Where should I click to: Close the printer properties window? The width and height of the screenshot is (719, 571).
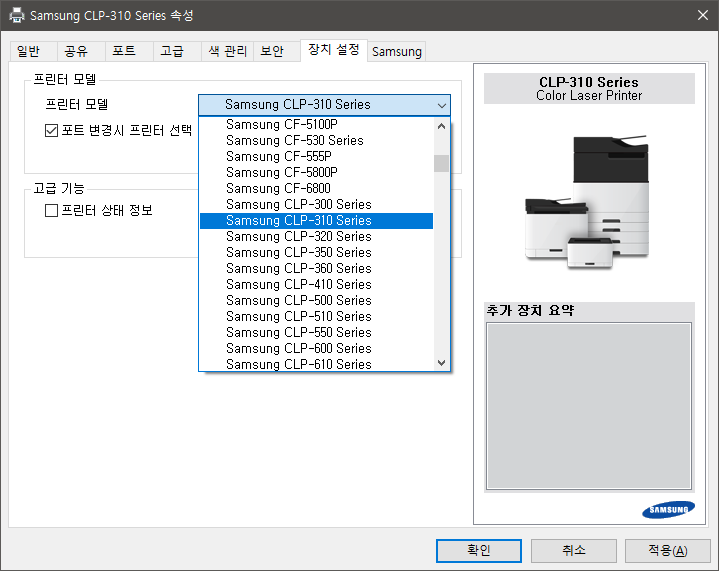[x=702, y=15]
